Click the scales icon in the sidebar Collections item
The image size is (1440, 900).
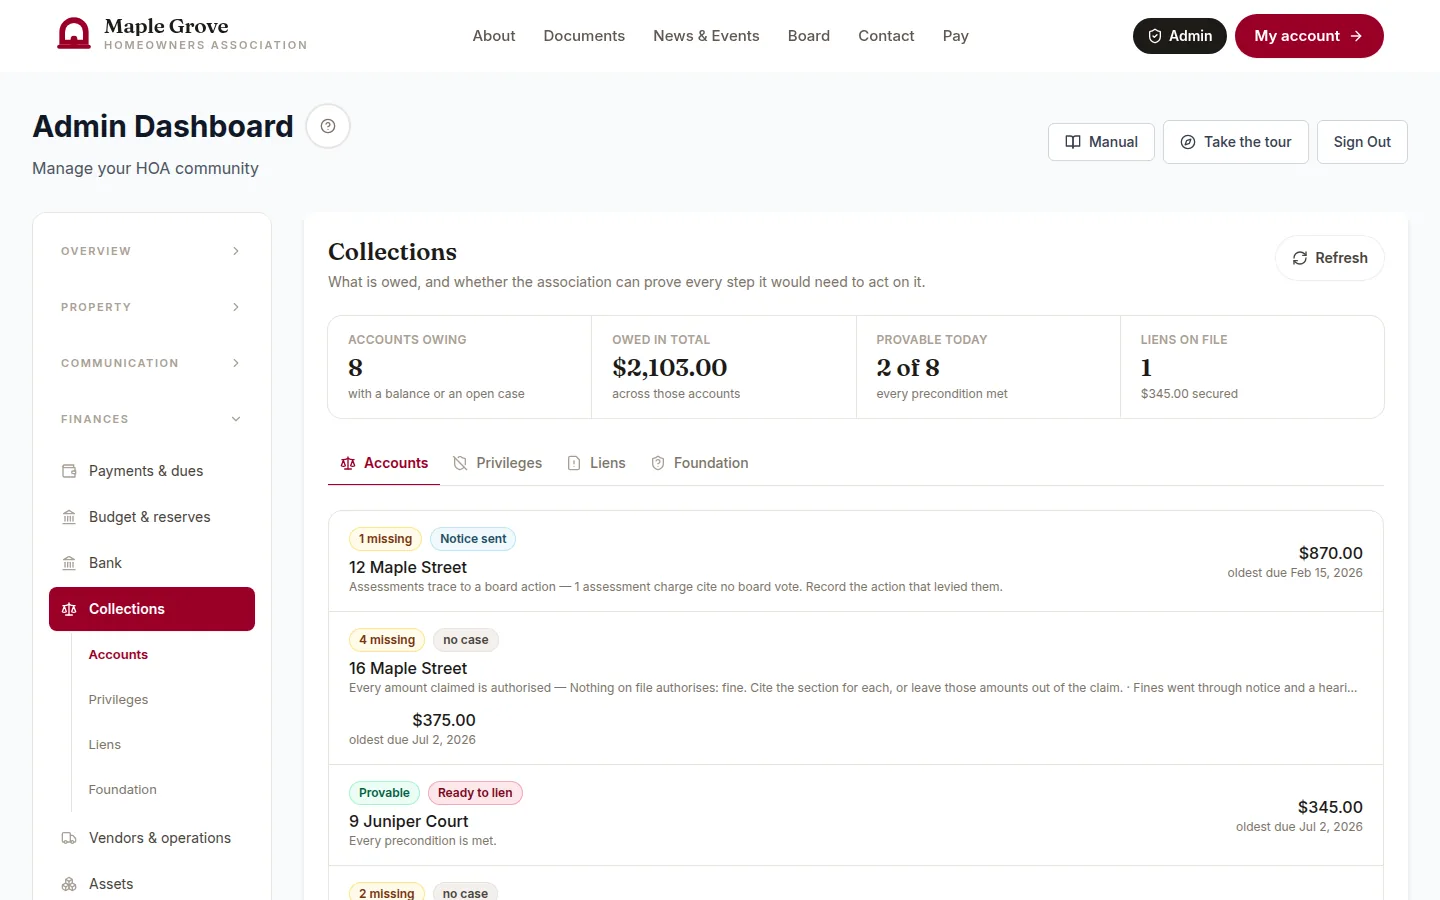click(x=69, y=609)
